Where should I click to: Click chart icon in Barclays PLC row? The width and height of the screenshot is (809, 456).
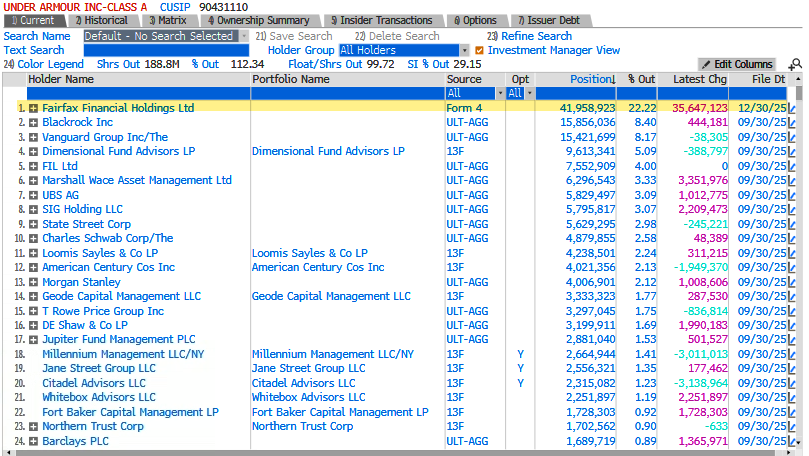click(x=792, y=441)
